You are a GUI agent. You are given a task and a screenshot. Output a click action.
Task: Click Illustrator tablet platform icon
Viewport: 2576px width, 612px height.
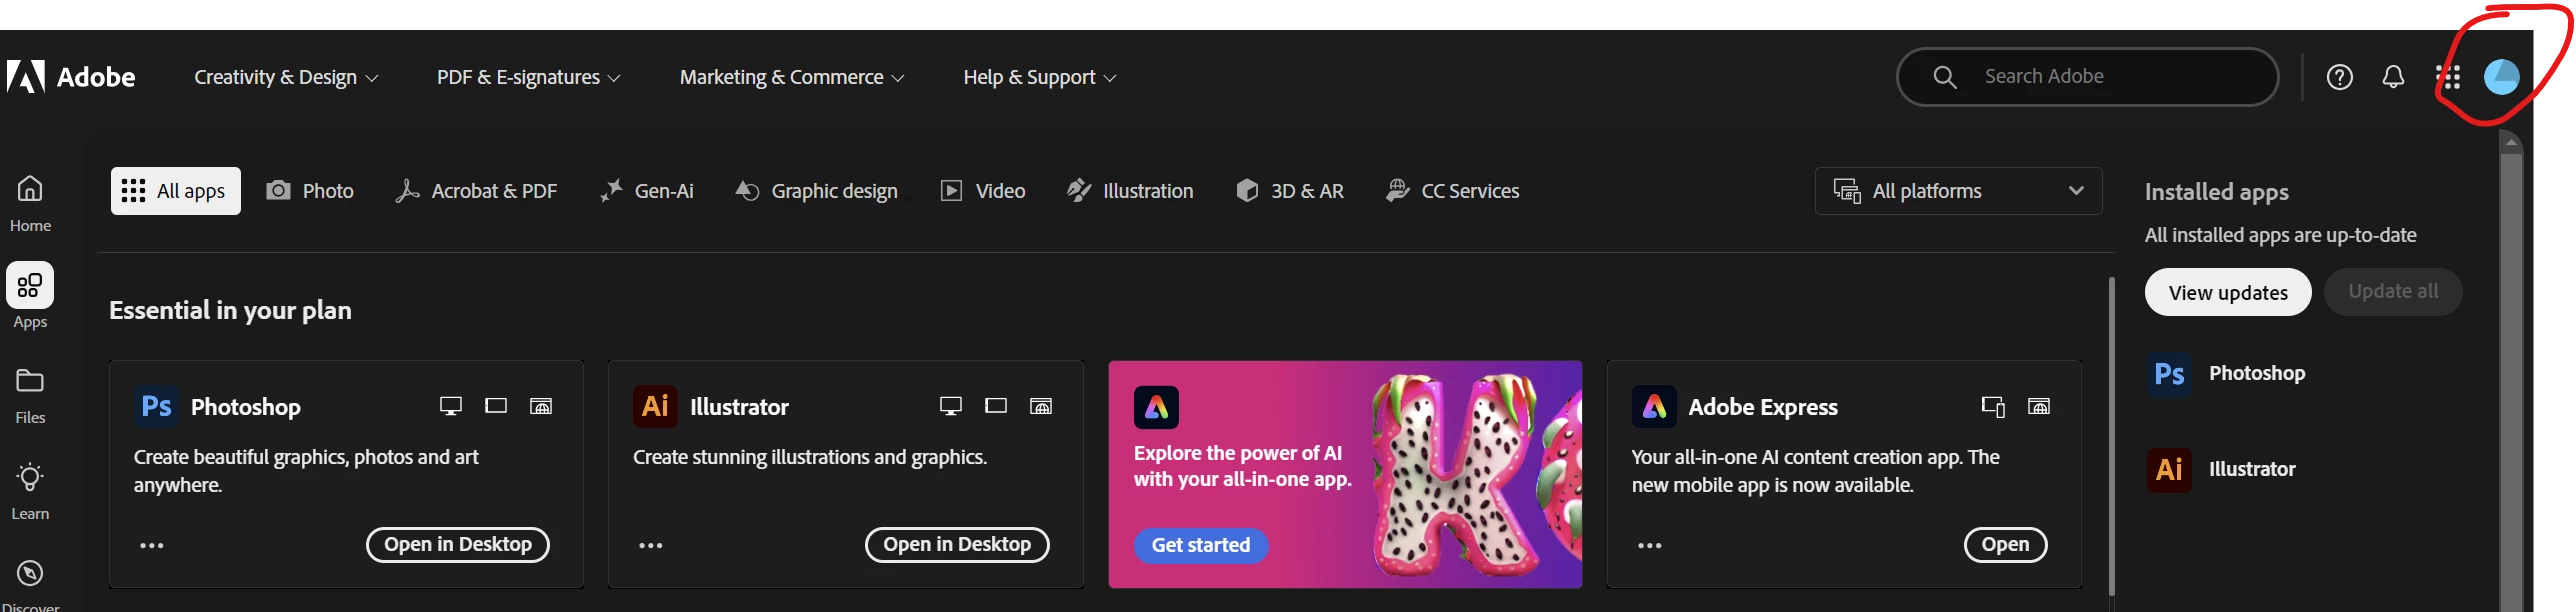996,406
